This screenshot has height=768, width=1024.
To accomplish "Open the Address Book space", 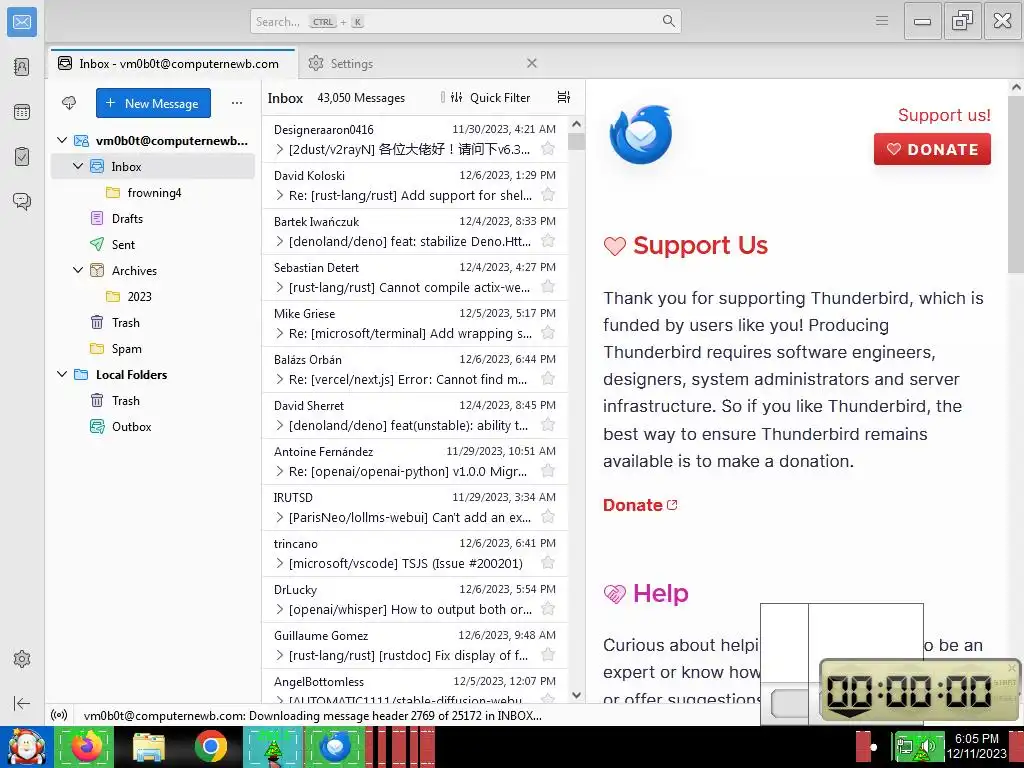I will pos(22,67).
